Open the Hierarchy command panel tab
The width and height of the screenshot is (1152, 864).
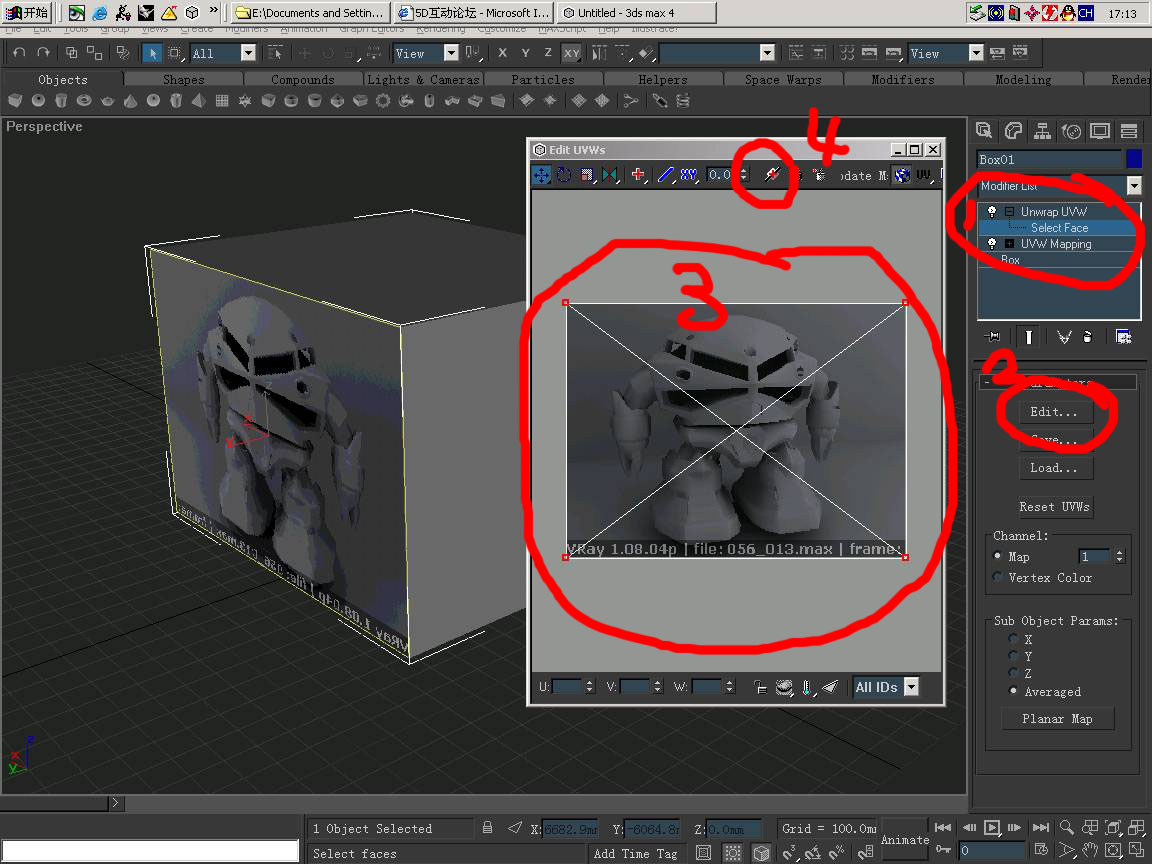coord(1042,131)
